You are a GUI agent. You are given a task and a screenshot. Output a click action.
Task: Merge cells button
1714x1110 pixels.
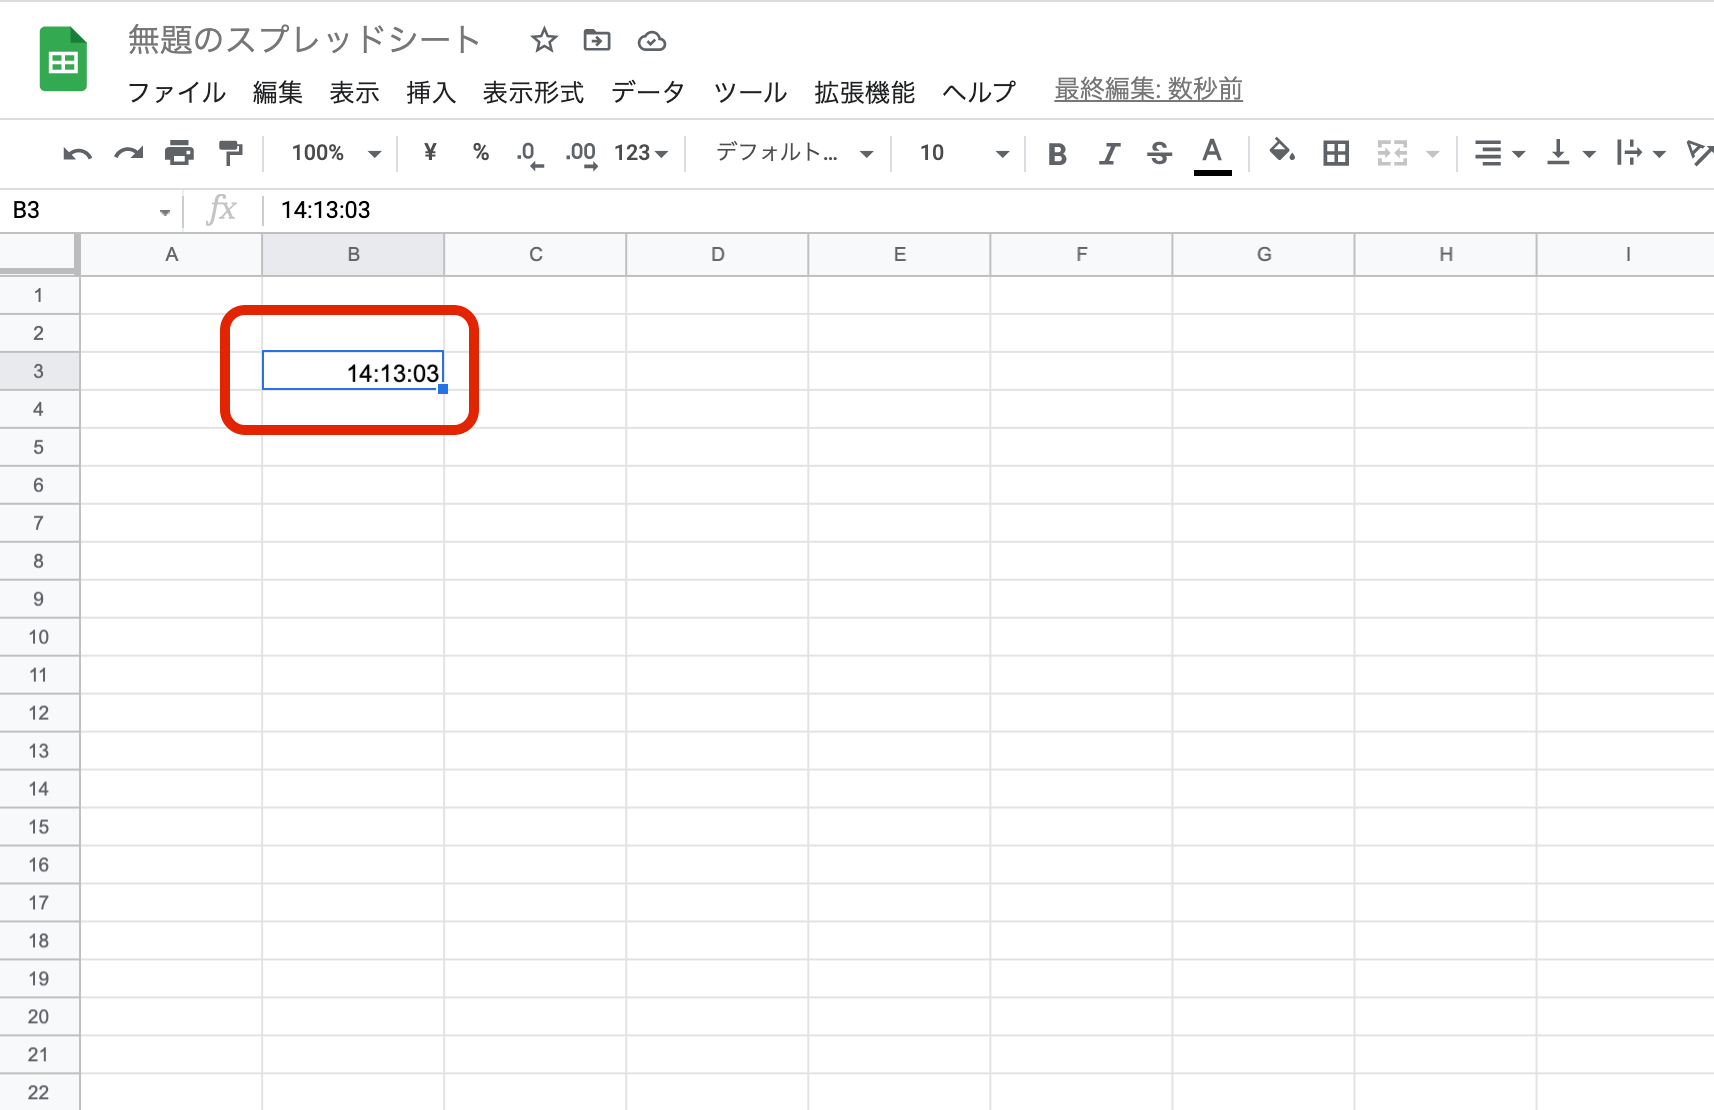1392,153
